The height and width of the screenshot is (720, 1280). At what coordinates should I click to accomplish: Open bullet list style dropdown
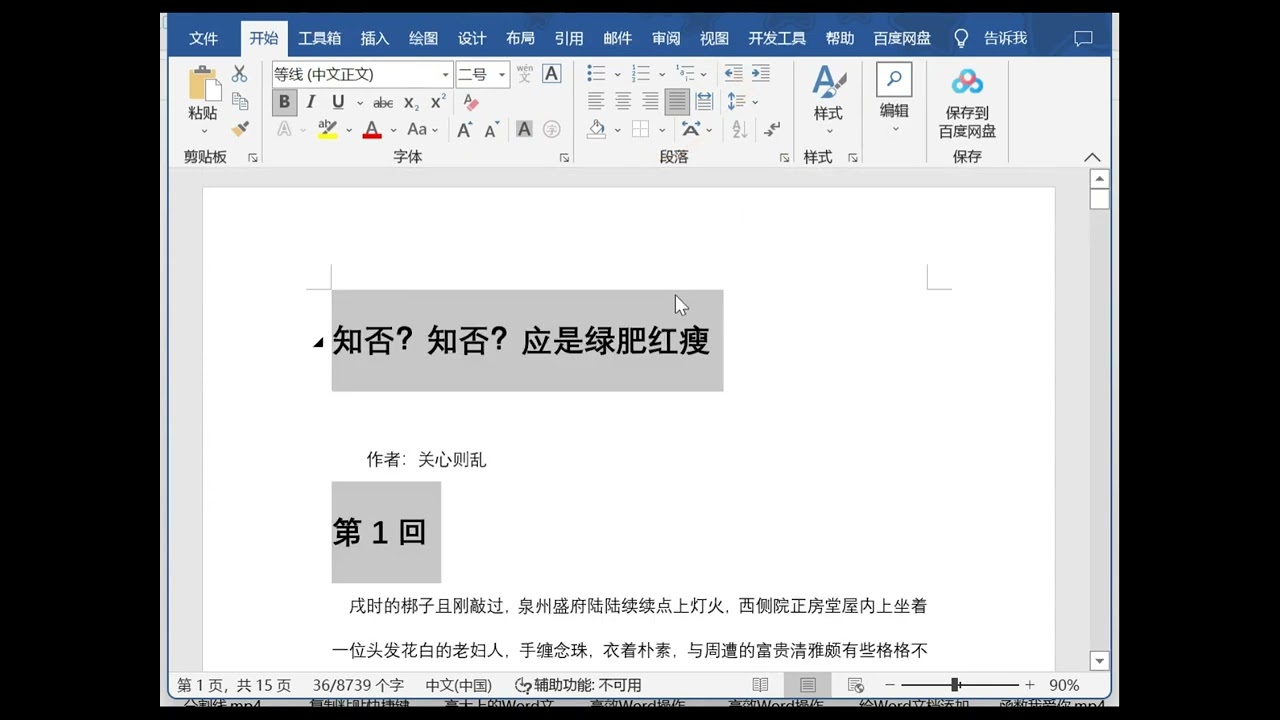click(x=617, y=74)
